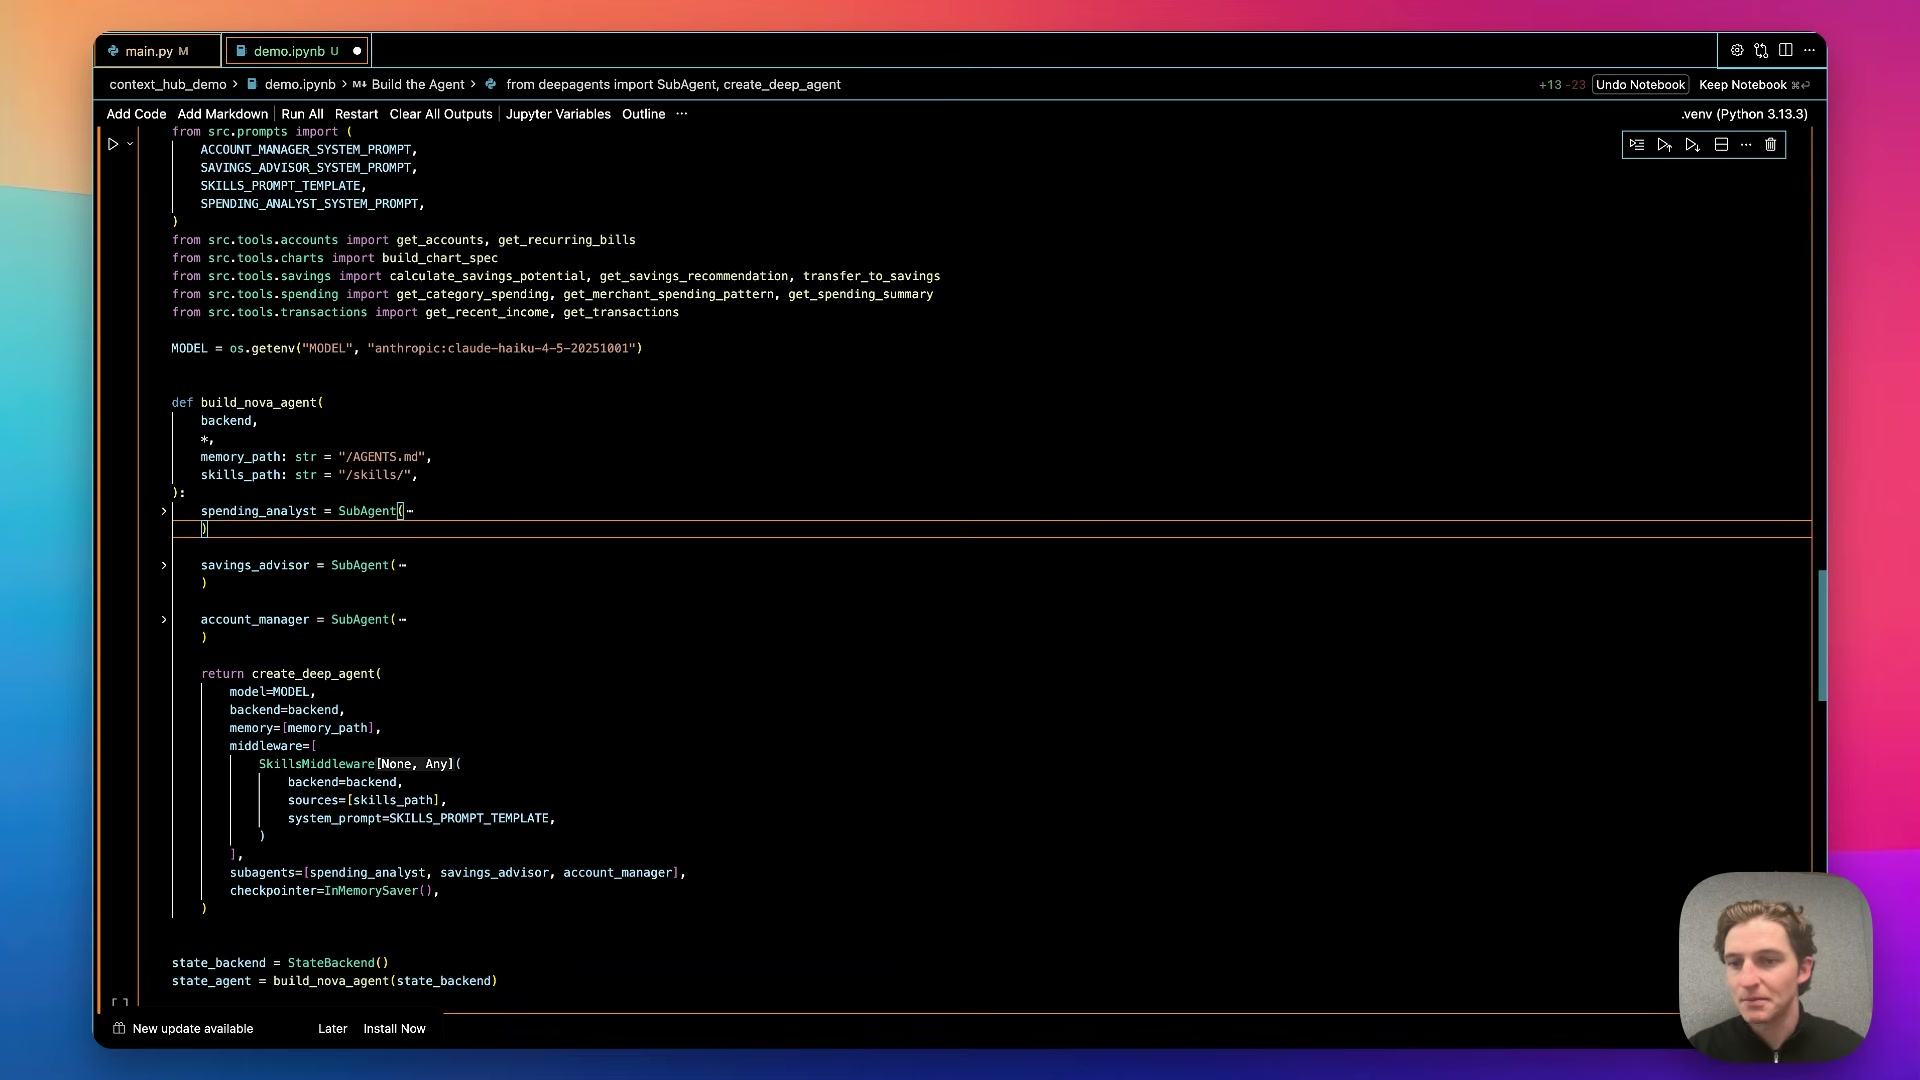Open context_hub_demo breadcrumb
Viewport: 1920px width, 1080px height.
point(168,85)
